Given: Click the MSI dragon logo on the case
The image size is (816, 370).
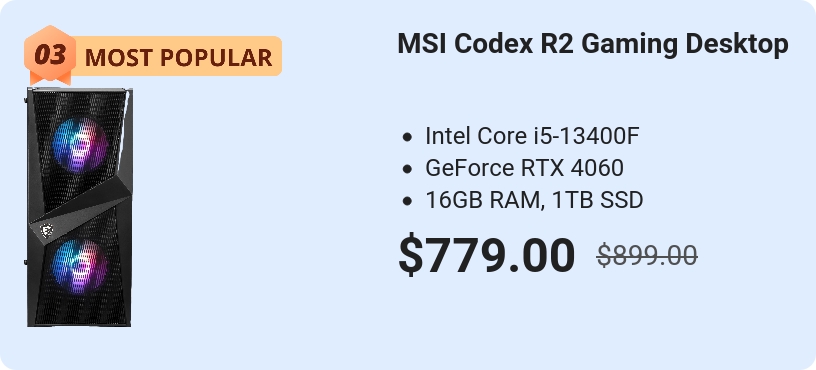Looking at the screenshot, I should tap(46, 230).
